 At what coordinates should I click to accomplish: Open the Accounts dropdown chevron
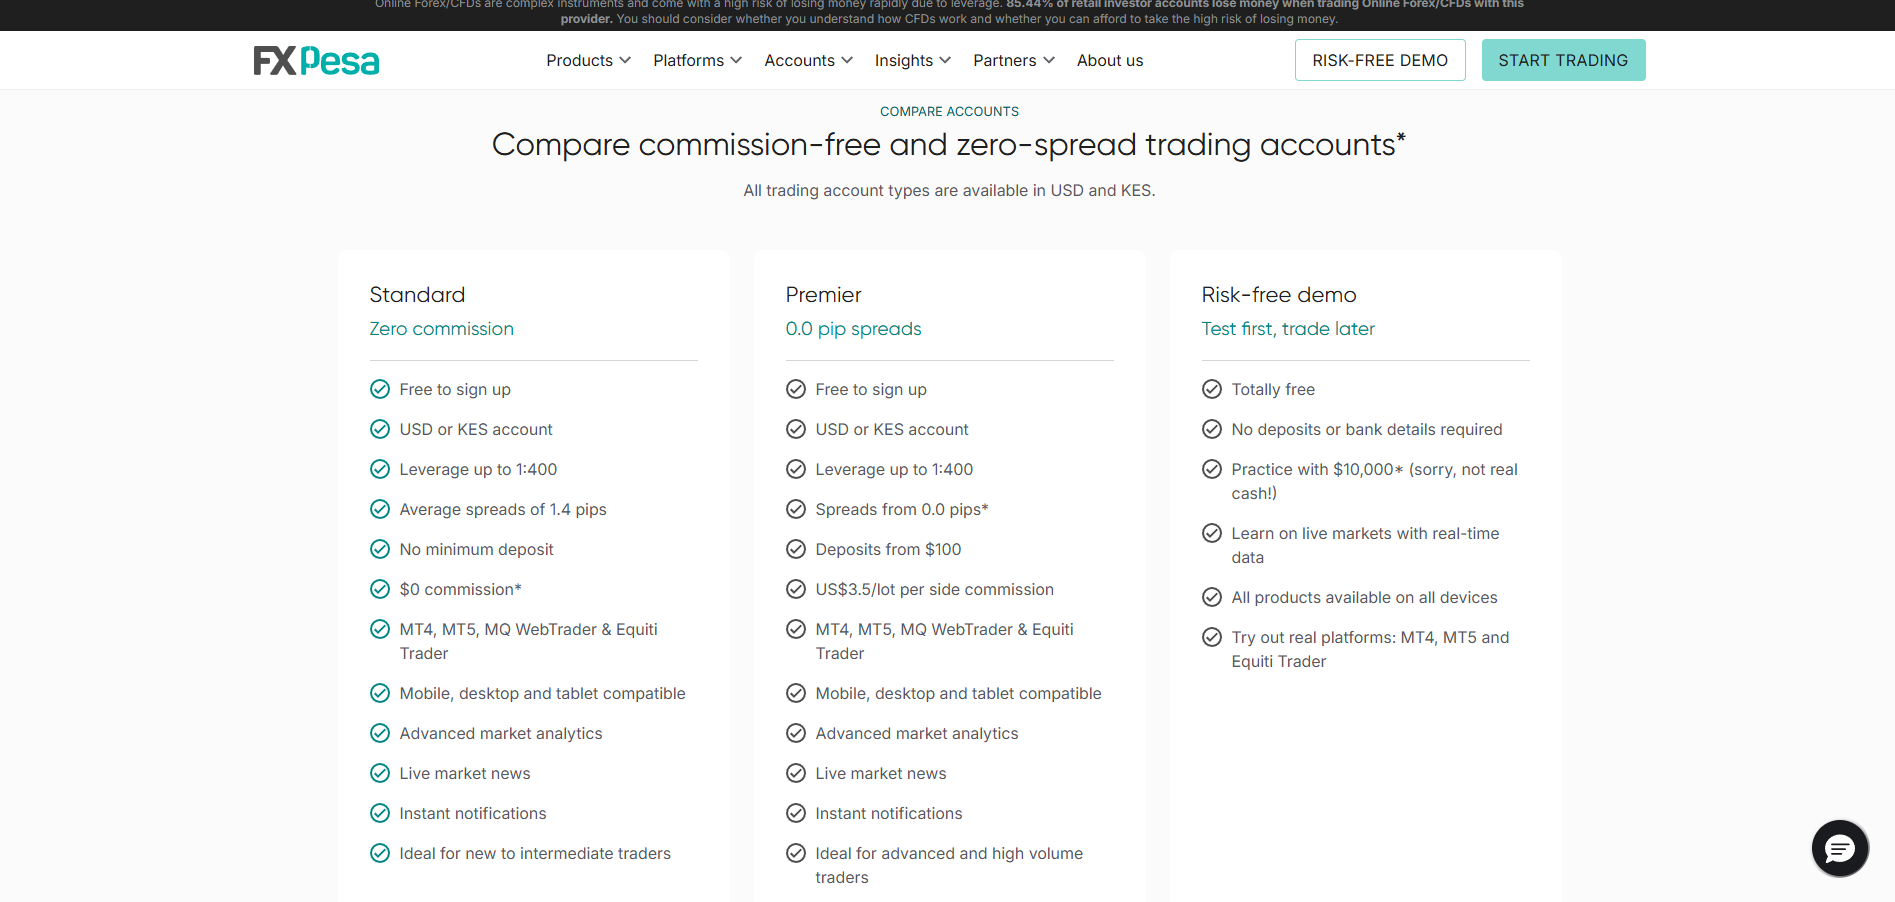pyautogui.click(x=847, y=60)
